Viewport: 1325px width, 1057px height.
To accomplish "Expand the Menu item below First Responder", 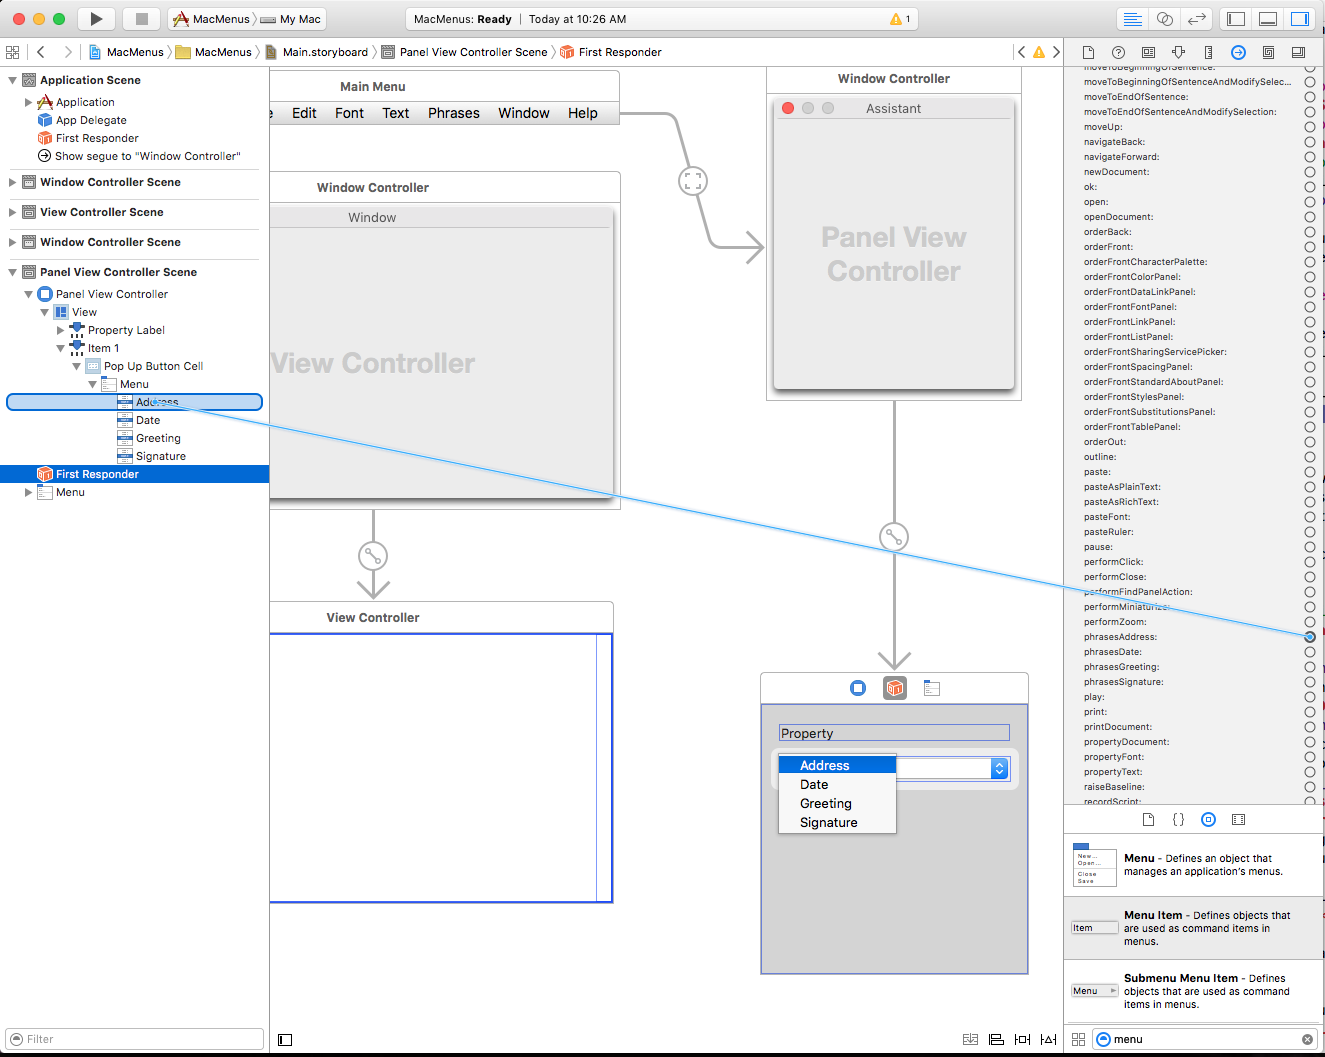I will click(x=28, y=492).
